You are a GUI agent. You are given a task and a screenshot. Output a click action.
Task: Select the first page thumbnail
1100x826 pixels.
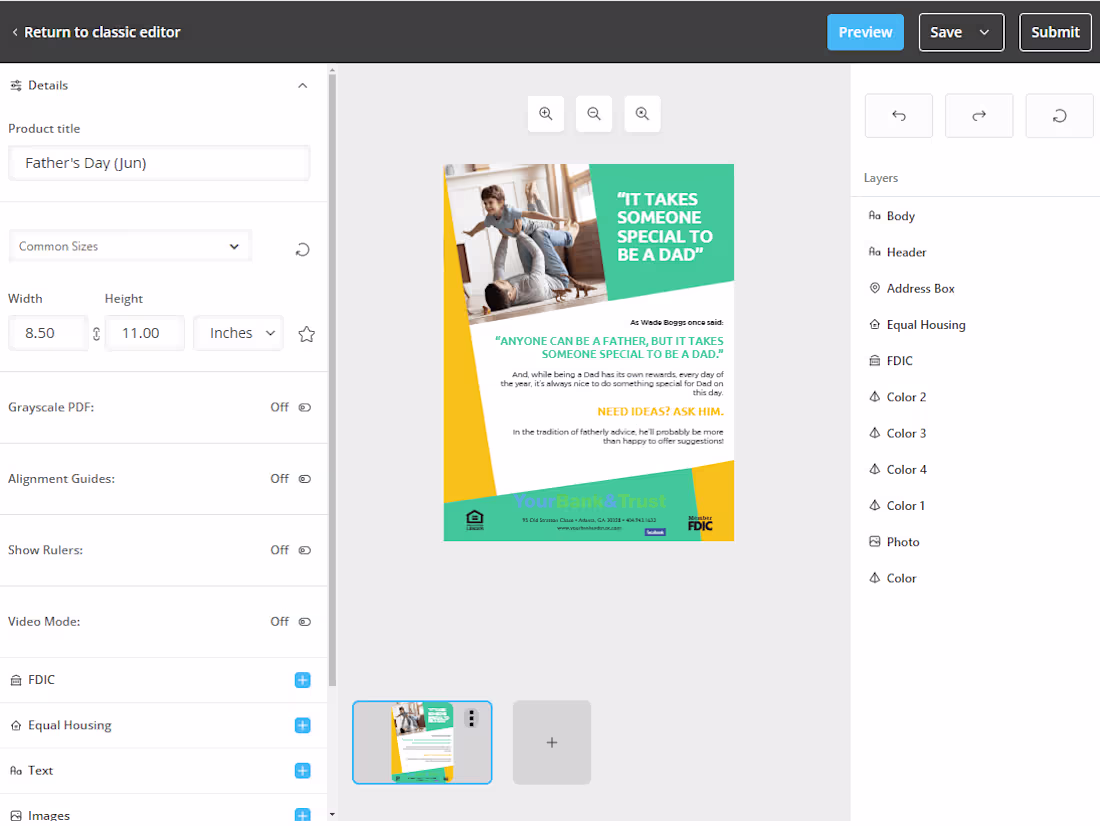[x=422, y=742]
